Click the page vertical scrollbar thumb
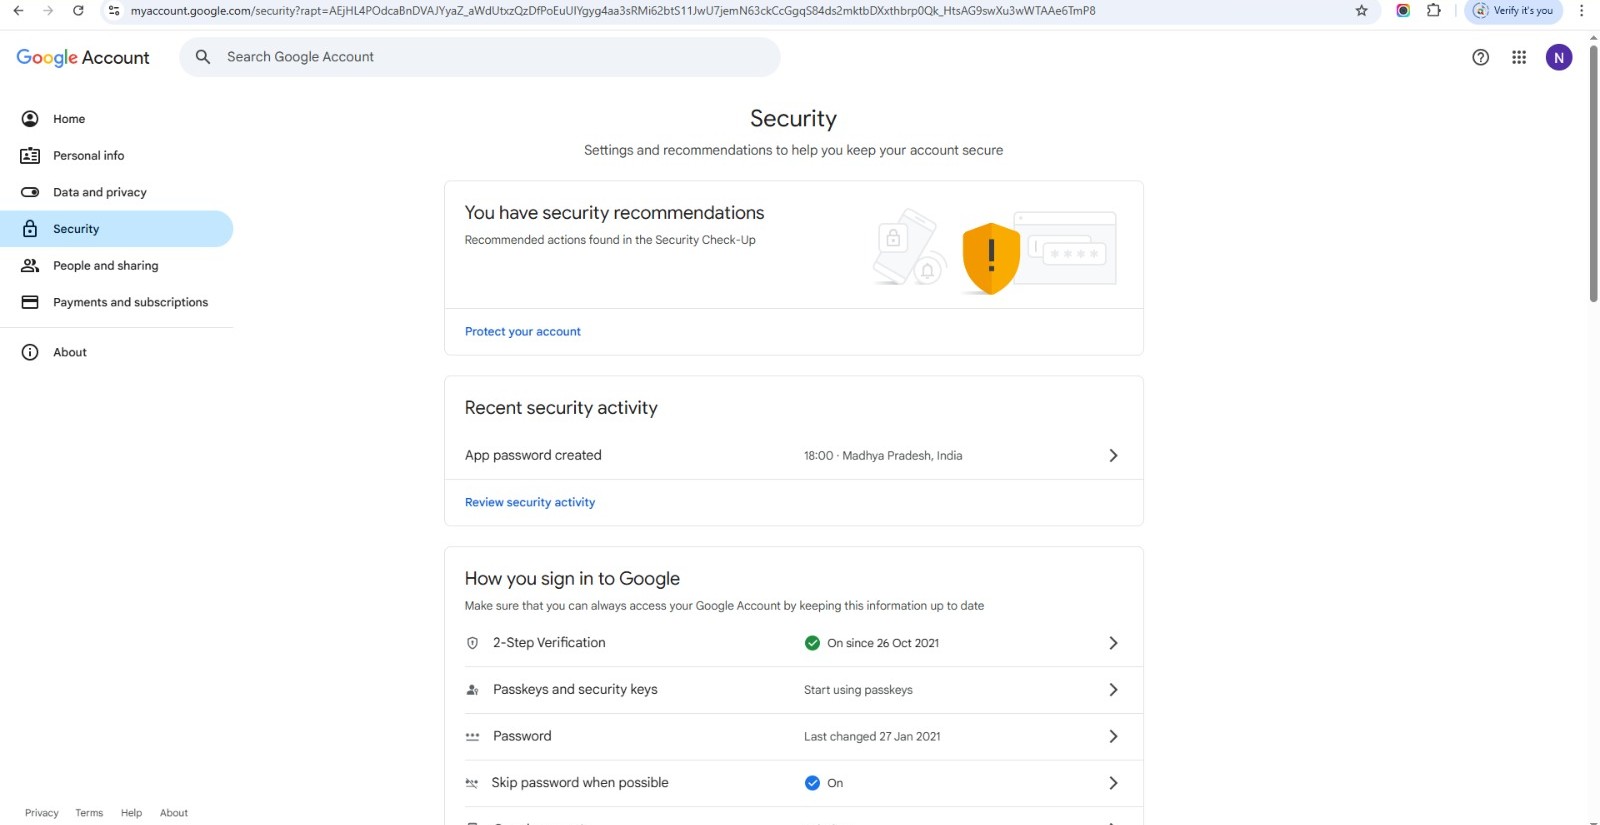The image size is (1600, 825). point(1593,172)
